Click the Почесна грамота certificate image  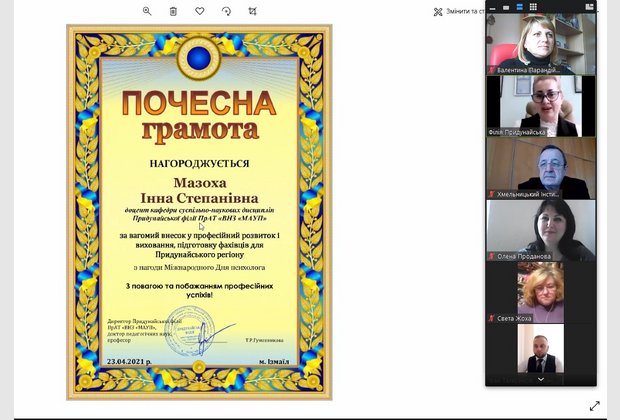pos(199,212)
